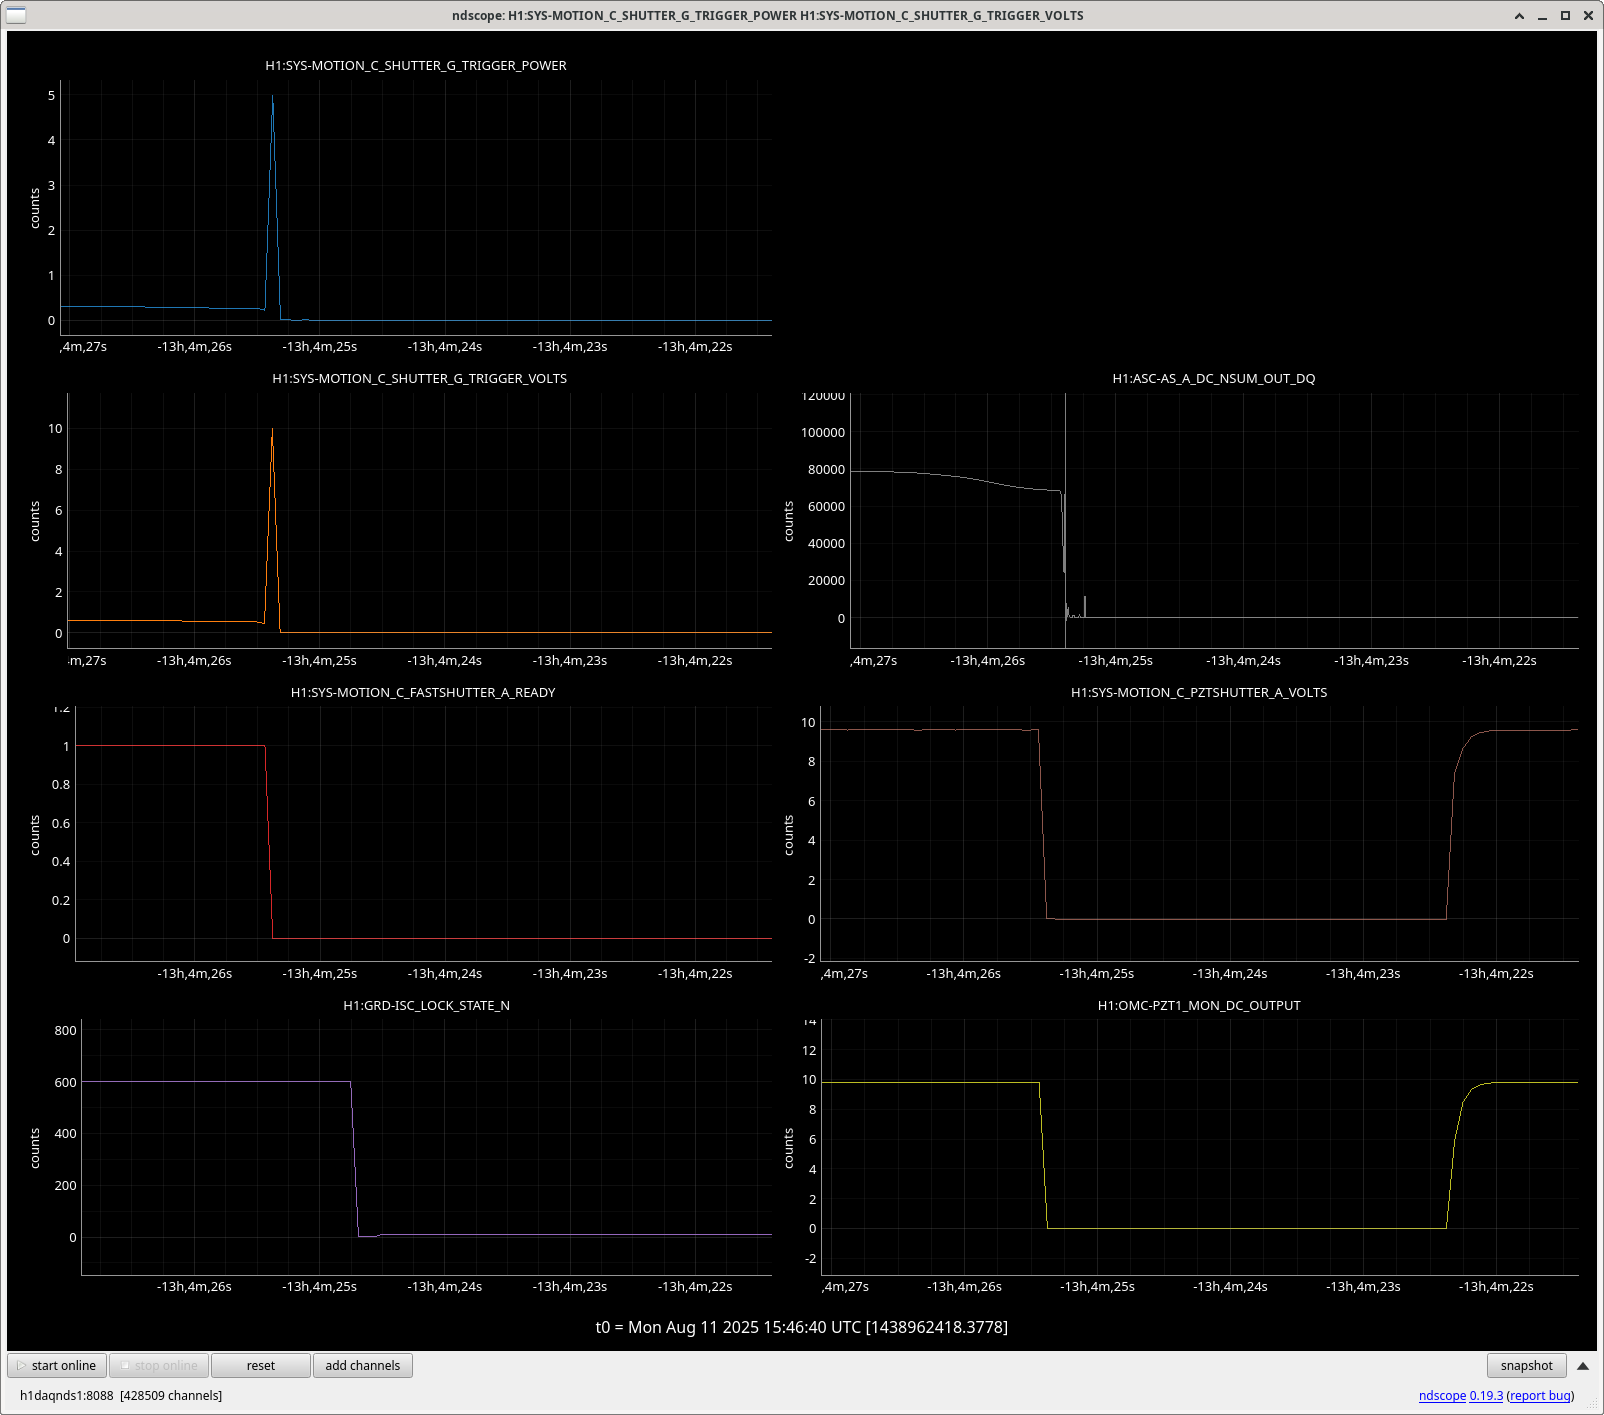Minimize the ndscope window
This screenshot has width=1604, height=1415.
(x=1542, y=15)
